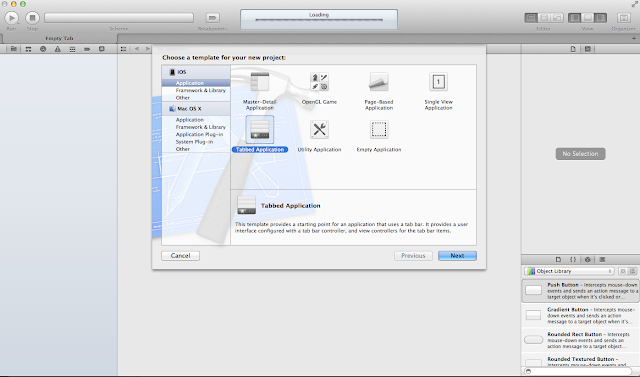Click the Run play button in toolbar
640x377 pixels.
pos(11,18)
